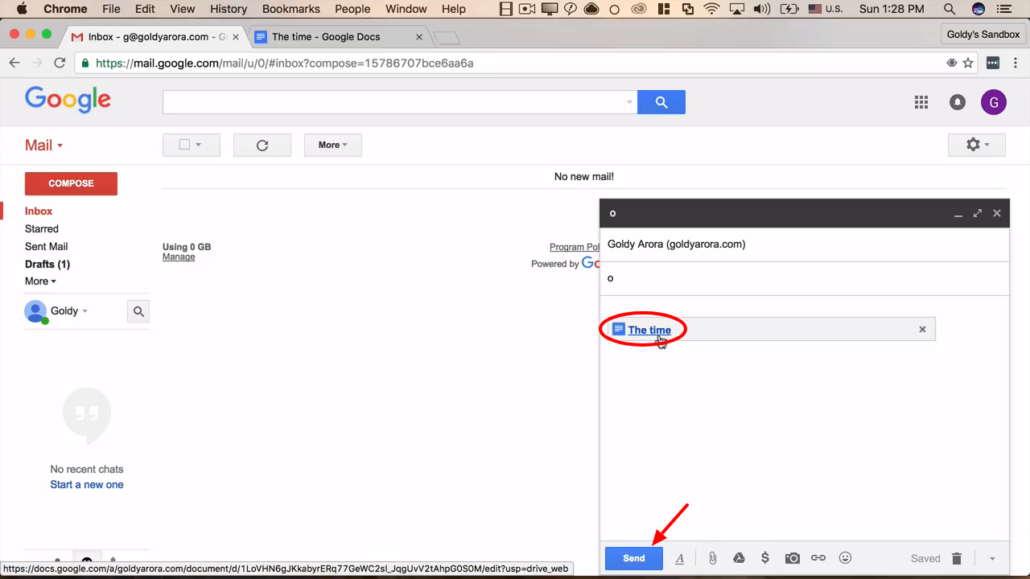
Task: Open the Starred folder
Action: (41, 229)
